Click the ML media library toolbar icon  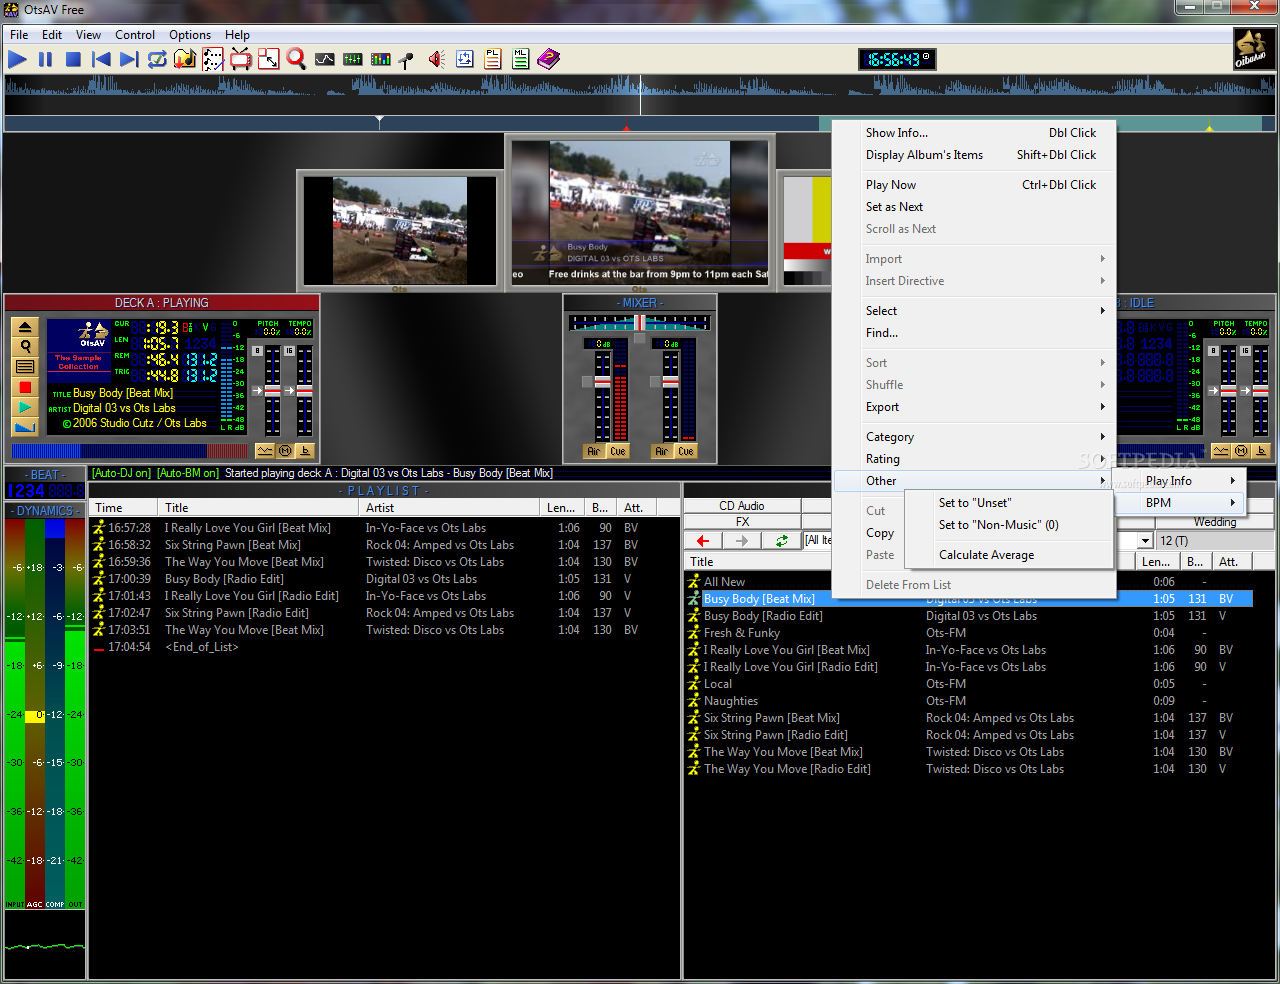coord(521,60)
